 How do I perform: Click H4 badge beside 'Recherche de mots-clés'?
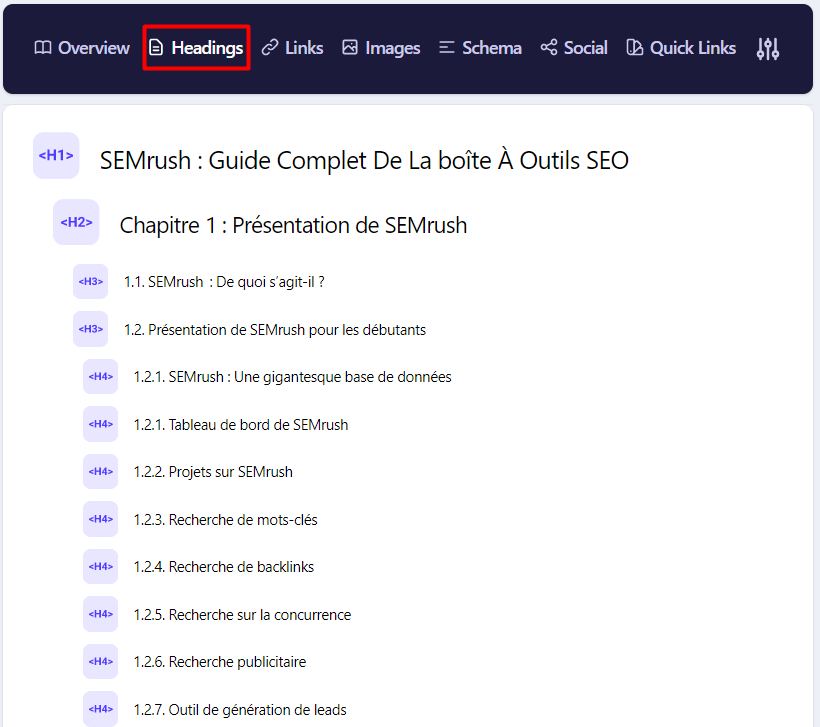click(100, 519)
